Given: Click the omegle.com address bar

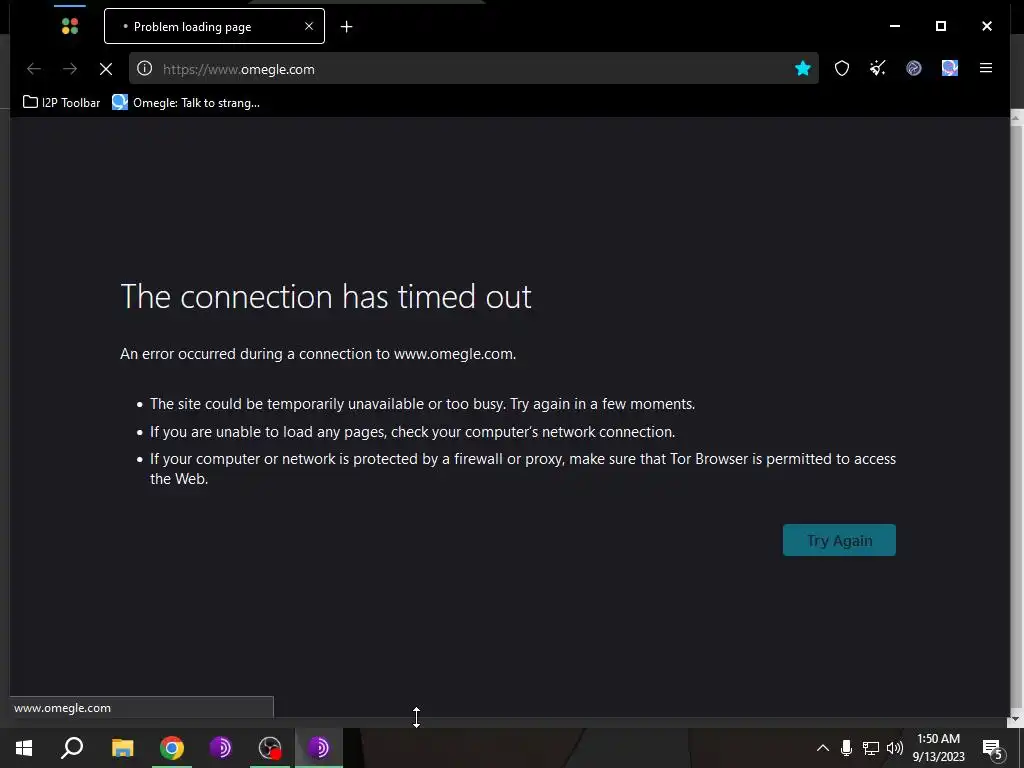Looking at the screenshot, I should click(473, 69).
